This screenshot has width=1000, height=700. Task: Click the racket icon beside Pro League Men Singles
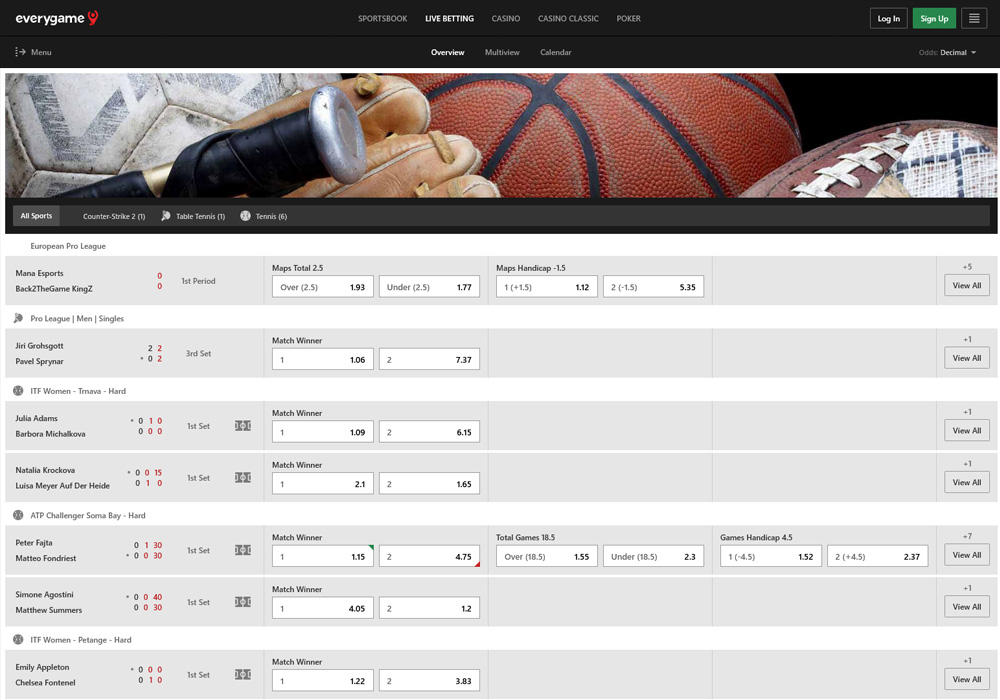pos(17,318)
